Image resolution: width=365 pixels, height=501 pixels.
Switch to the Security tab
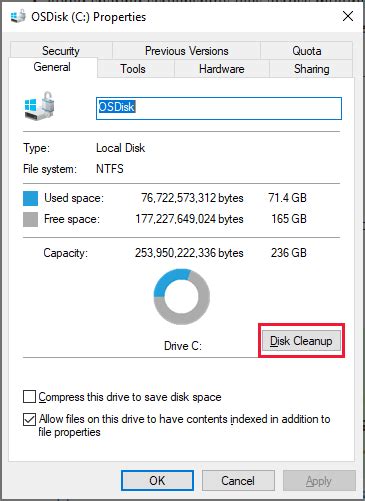61,51
